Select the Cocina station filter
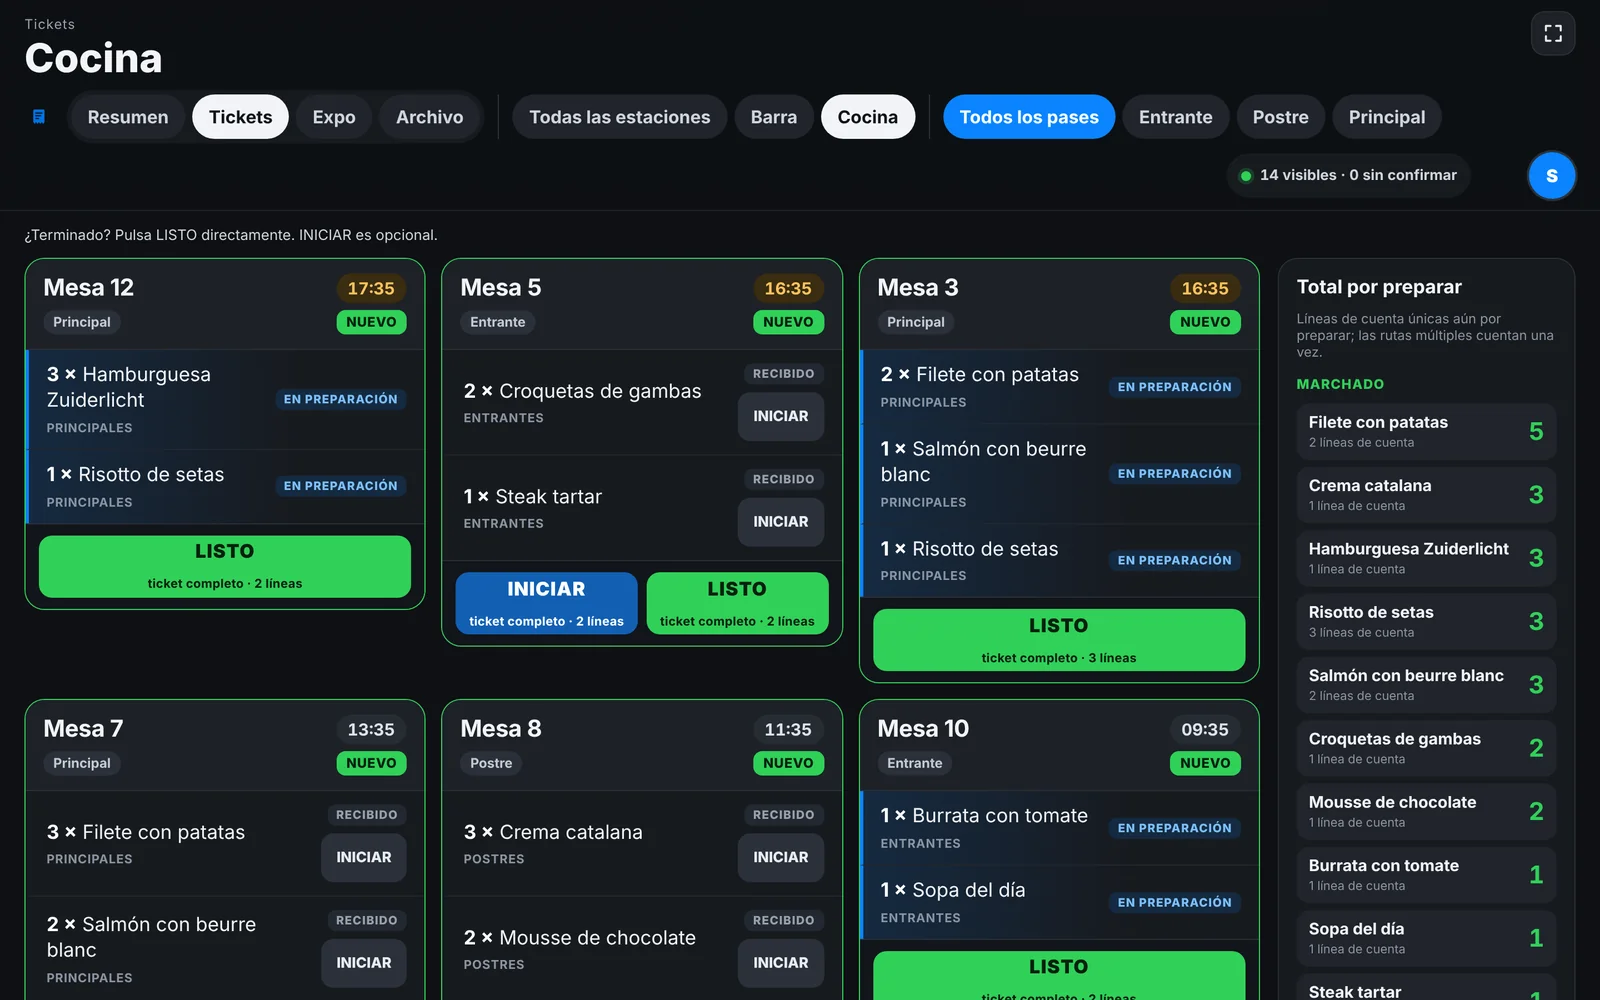Viewport: 1600px width, 1000px height. (x=868, y=117)
